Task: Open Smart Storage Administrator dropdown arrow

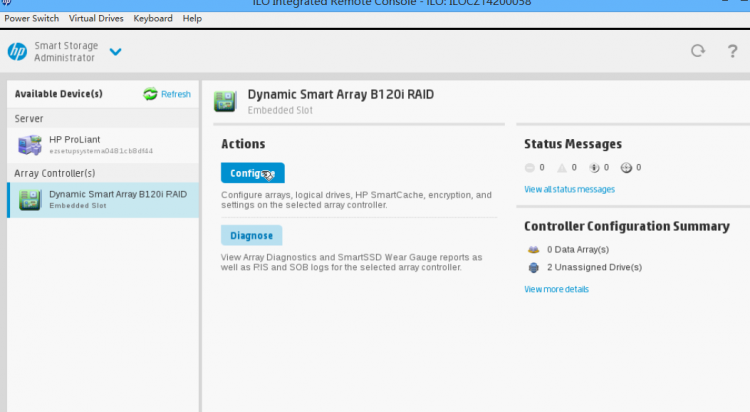Action: point(115,52)
